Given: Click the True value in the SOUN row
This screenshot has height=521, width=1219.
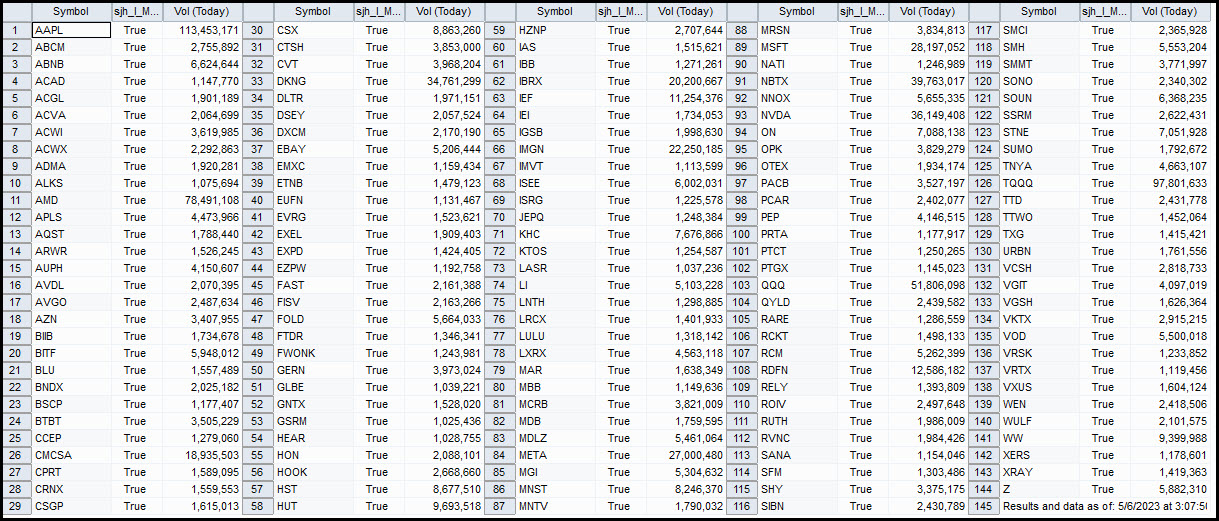Looking at the screenshot, I should [1103, 98].
